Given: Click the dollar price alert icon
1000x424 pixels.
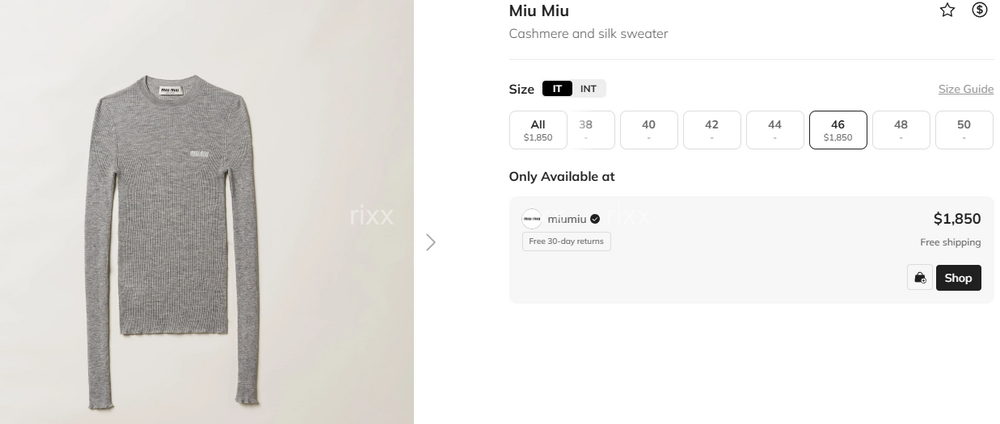Looking at the screenshot, I should click(x=980, y=10).
